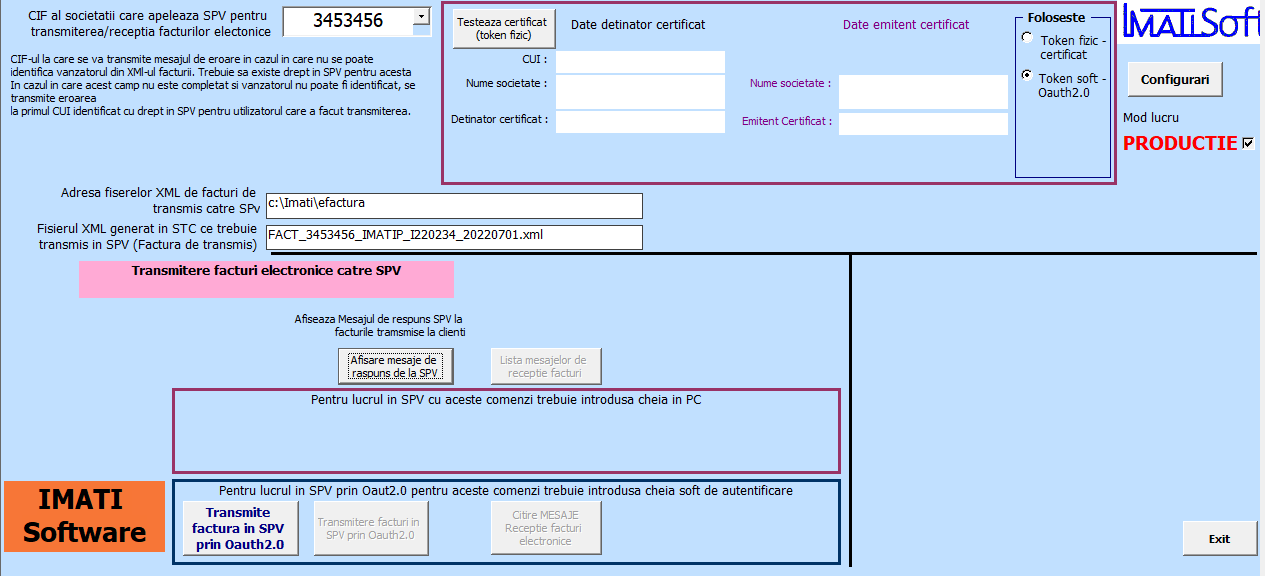Click Lista mesajelor de receptie facturi button
The image size is (1265, 576).
pos(547,366)
